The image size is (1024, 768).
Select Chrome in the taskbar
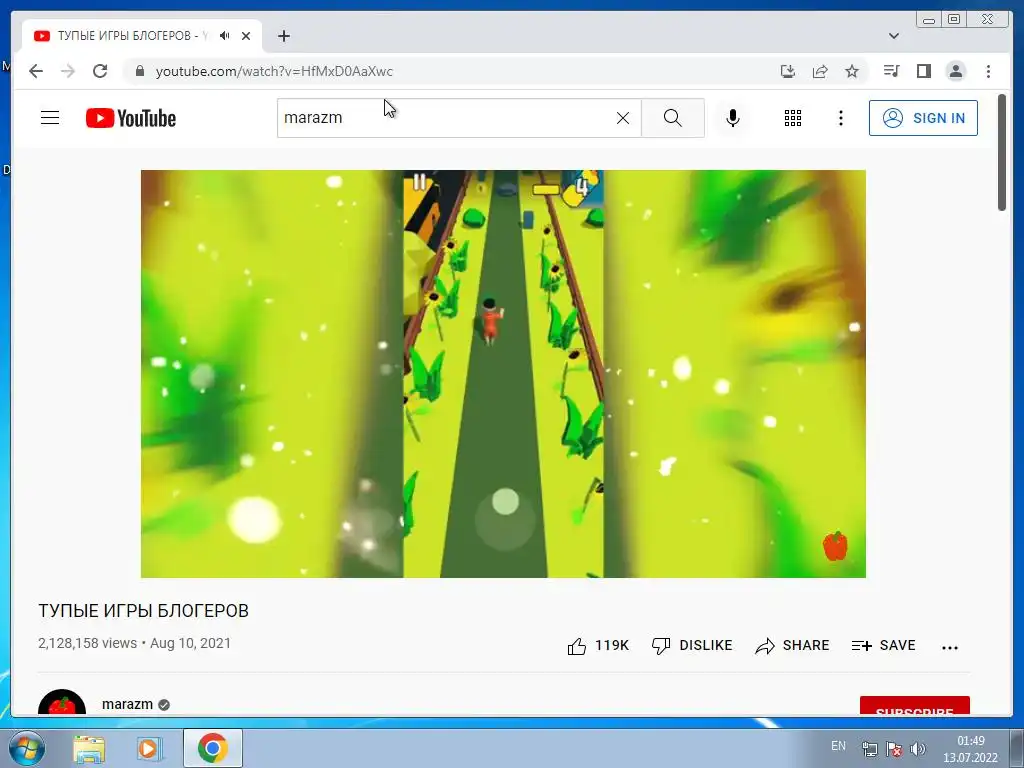click(x=212, y=748)
